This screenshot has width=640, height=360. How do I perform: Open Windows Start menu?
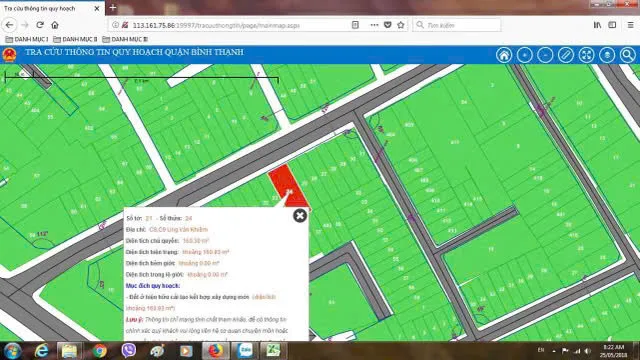pyautogui.click(x=12, y=351)
